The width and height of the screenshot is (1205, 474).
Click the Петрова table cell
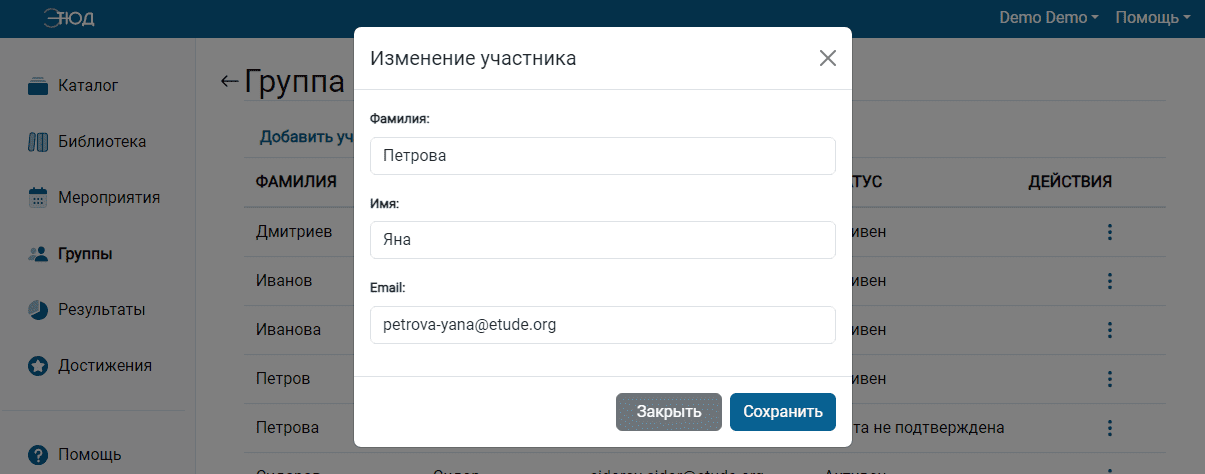[287, 428]
